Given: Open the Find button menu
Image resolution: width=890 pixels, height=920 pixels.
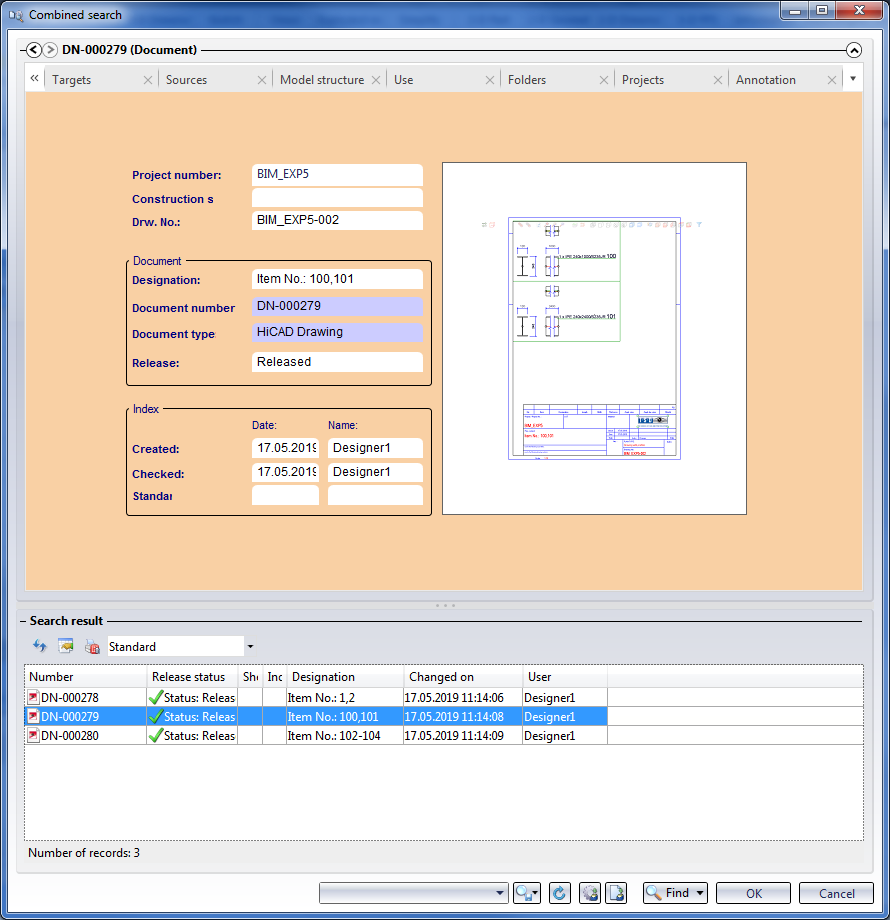Looking at the screenshot, I should click(675, 893).
